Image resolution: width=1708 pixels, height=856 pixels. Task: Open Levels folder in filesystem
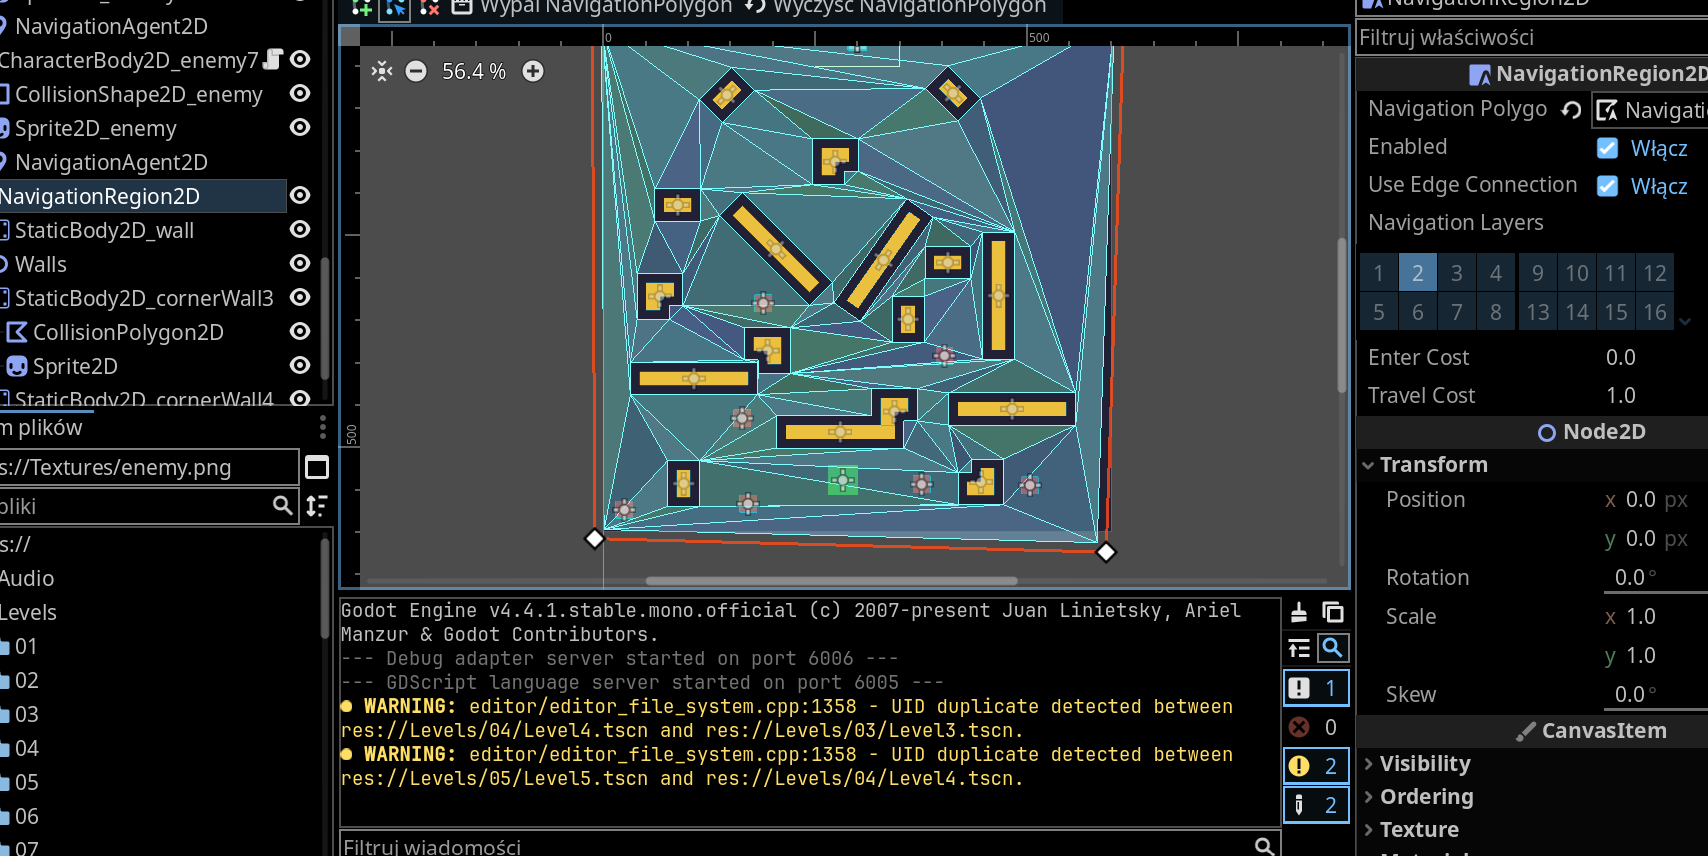point(28,612)
